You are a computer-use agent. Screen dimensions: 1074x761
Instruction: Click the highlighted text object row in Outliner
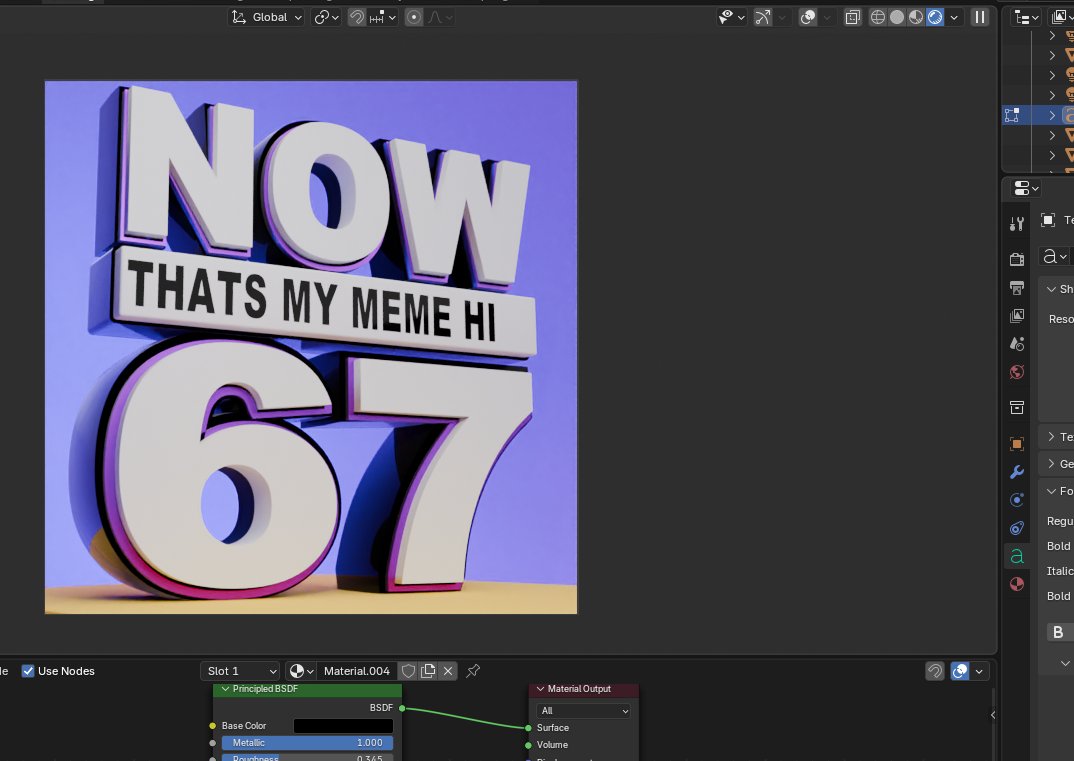[x=1038, y=115]
